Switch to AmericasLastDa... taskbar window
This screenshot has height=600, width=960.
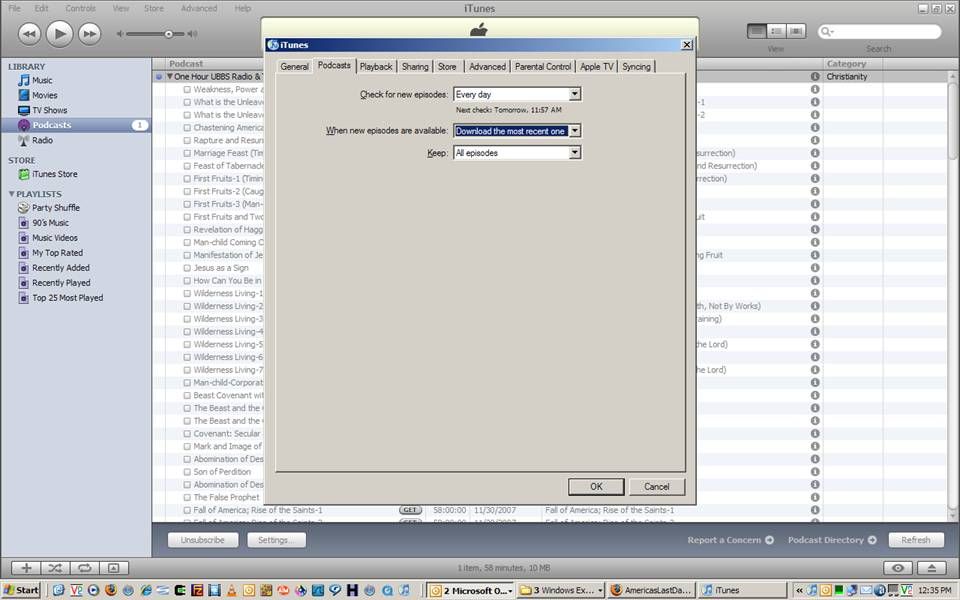click(x=651, y=590)
